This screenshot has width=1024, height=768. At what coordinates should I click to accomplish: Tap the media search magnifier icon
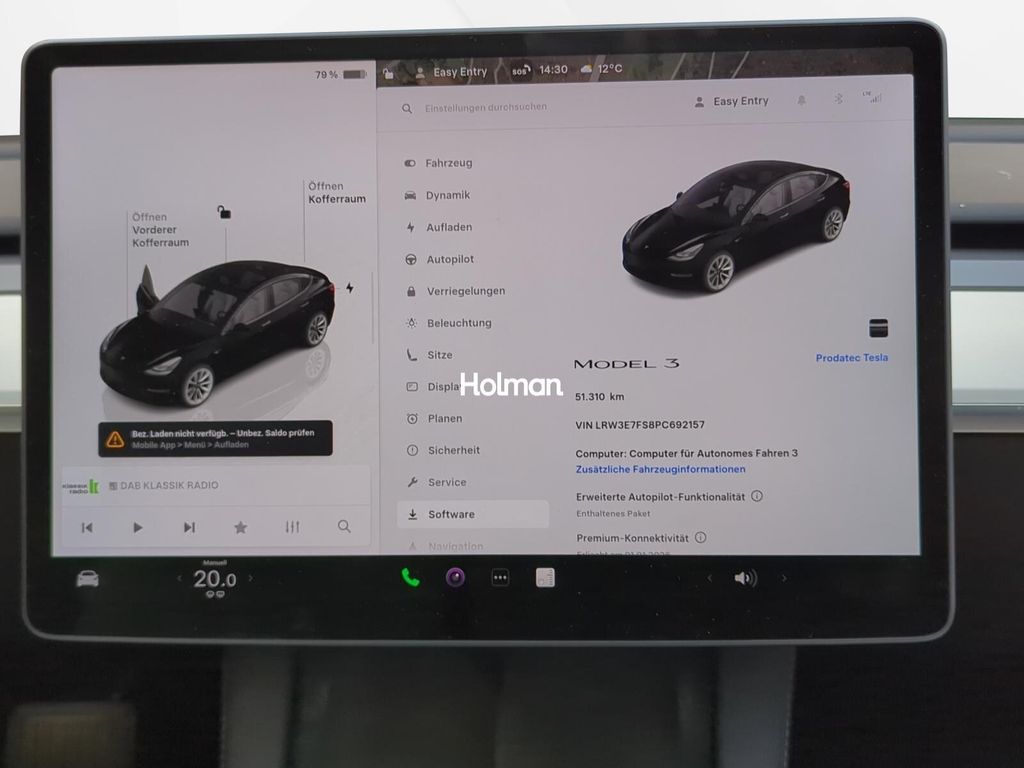pyautogui.click(x=344, y=526)
